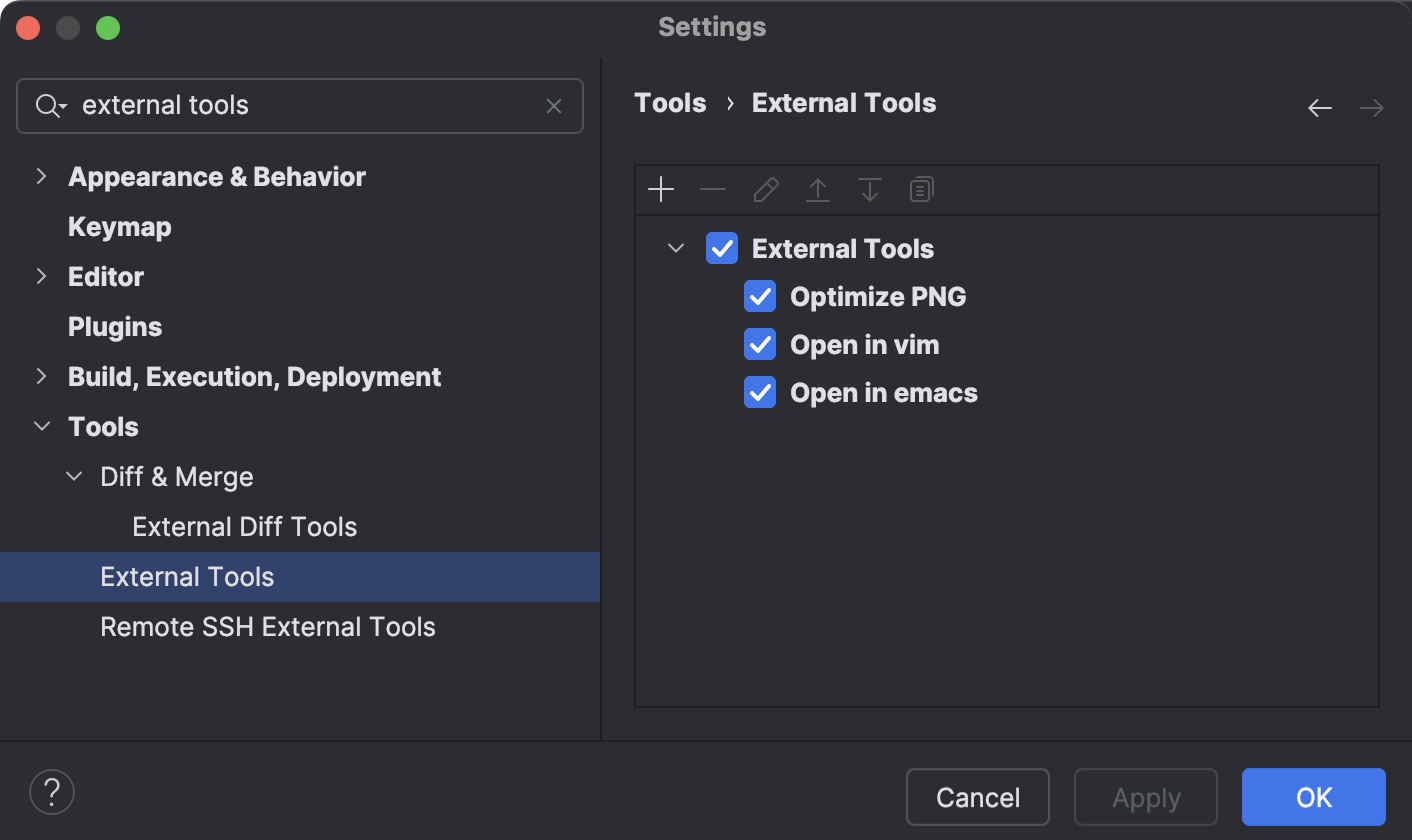
Task: Add a new external tool
Action: (661, 190)
